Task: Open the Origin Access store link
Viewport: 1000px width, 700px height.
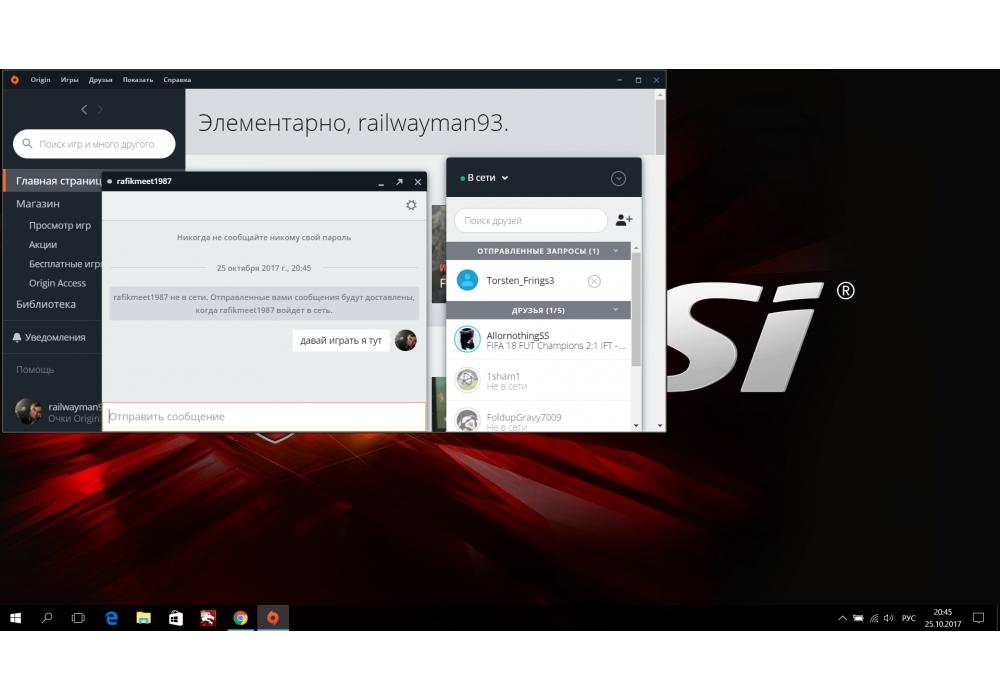Action: coord(57,283)
